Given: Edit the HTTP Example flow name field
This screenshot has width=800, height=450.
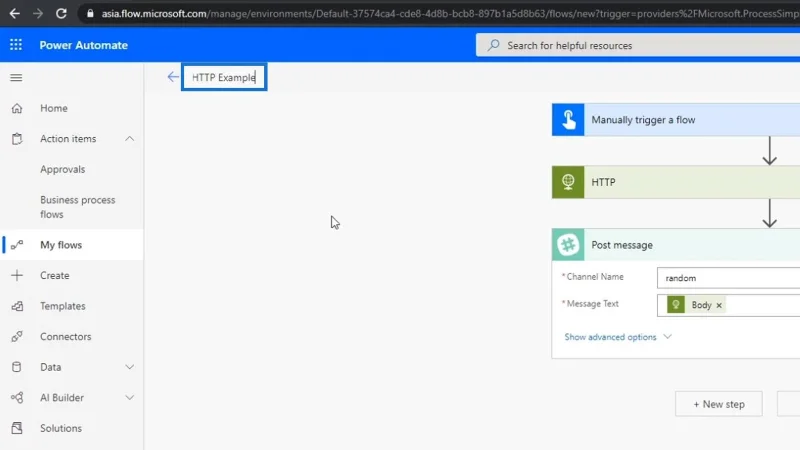Looking at the screenshot, I should click(224, 78).
